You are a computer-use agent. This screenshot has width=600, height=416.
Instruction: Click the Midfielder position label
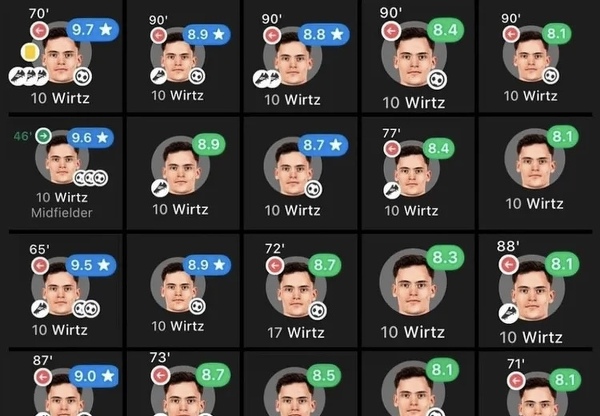click(62, 213)
